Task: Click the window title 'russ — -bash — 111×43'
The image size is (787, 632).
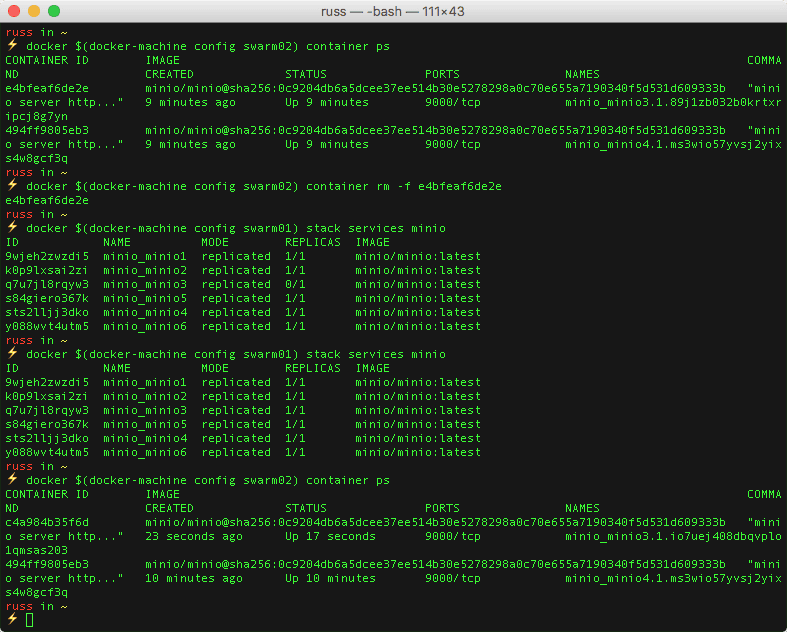Action: click(x=393, y=12)
